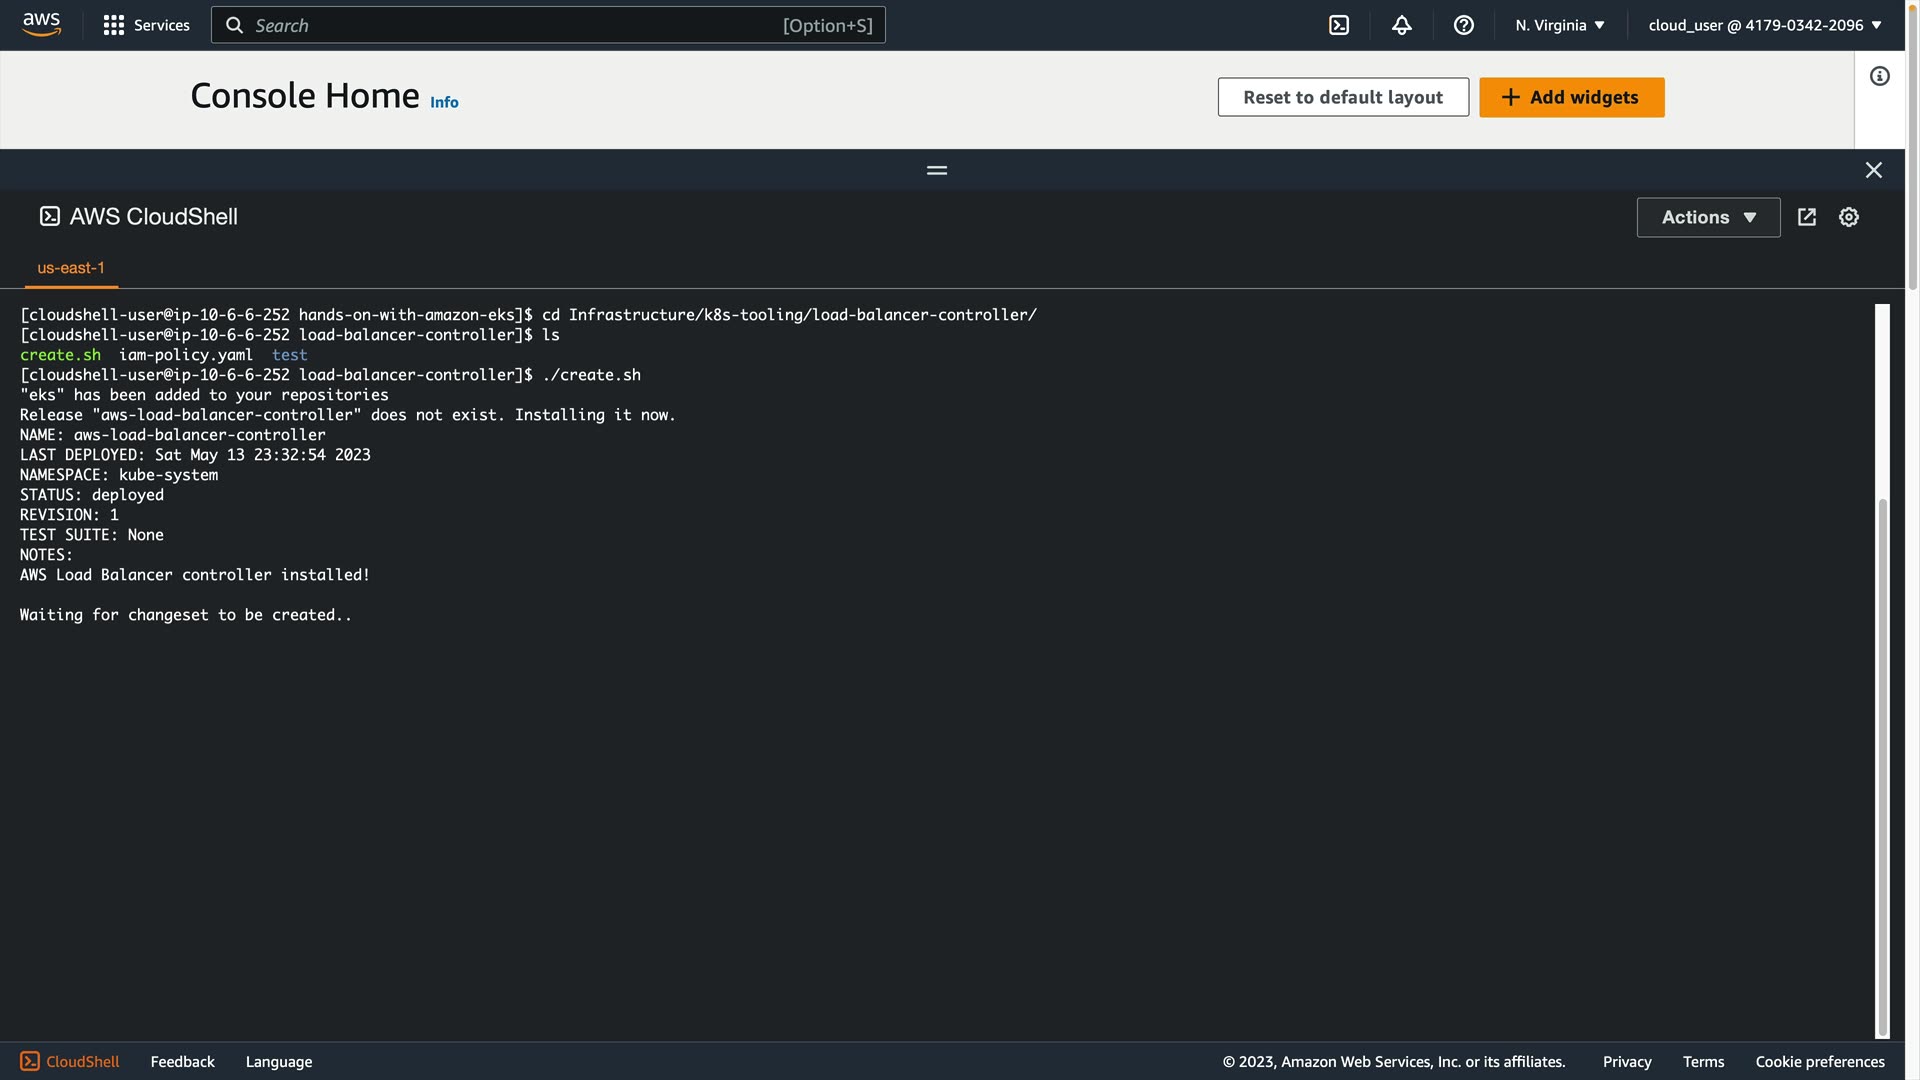The height and width of the screenshot is (1080, 1920).
Task: Open CloudShell preferences gear
Action: click(1848, 217)
